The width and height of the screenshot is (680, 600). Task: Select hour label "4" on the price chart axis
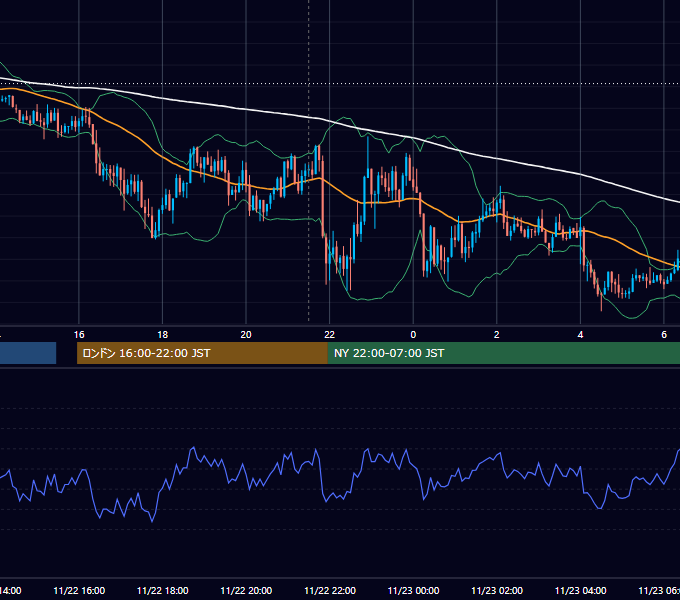pos(580,335)
